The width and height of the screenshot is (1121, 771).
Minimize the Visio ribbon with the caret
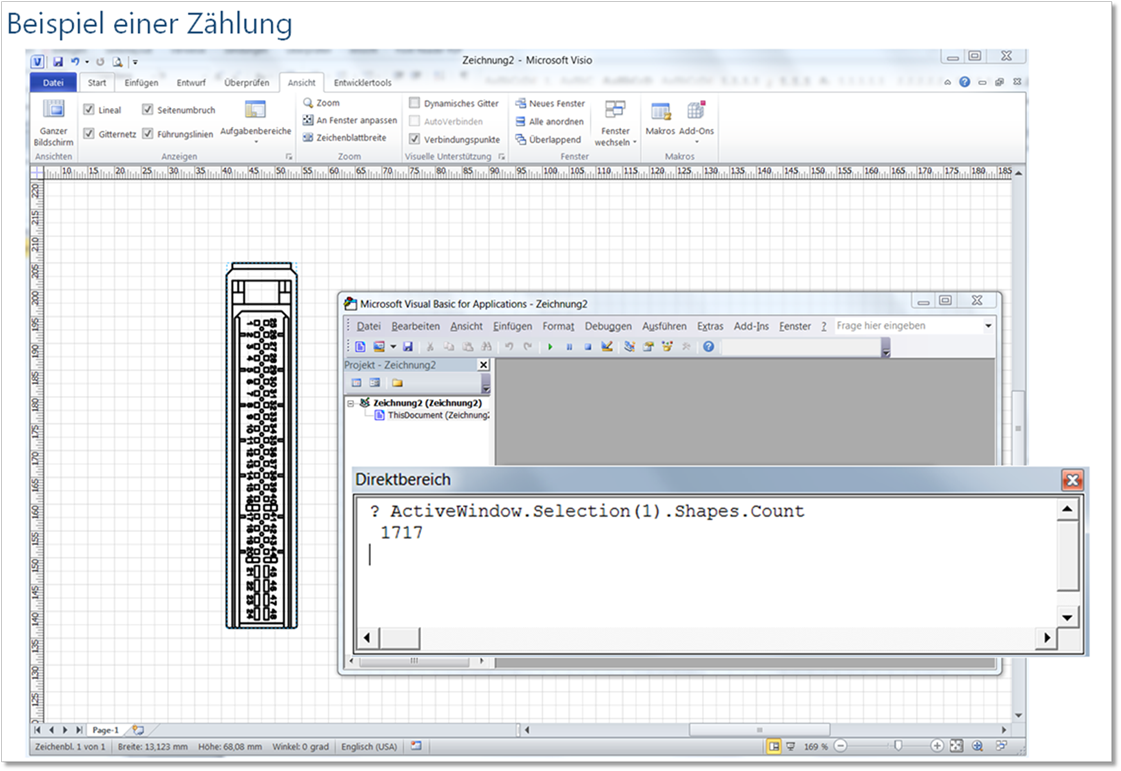click(948, 82)
